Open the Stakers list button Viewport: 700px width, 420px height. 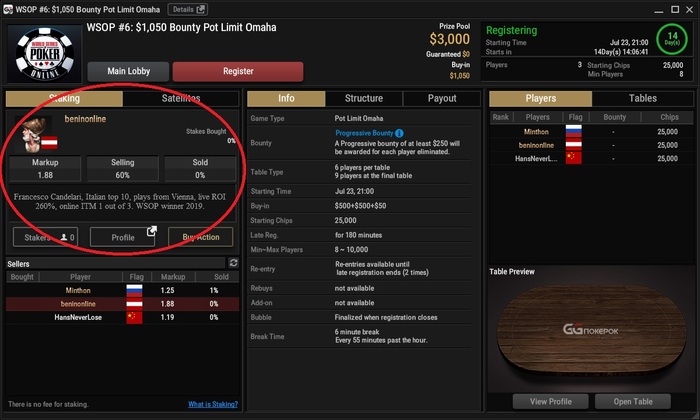pyautogui.click(x=45, y=237)
